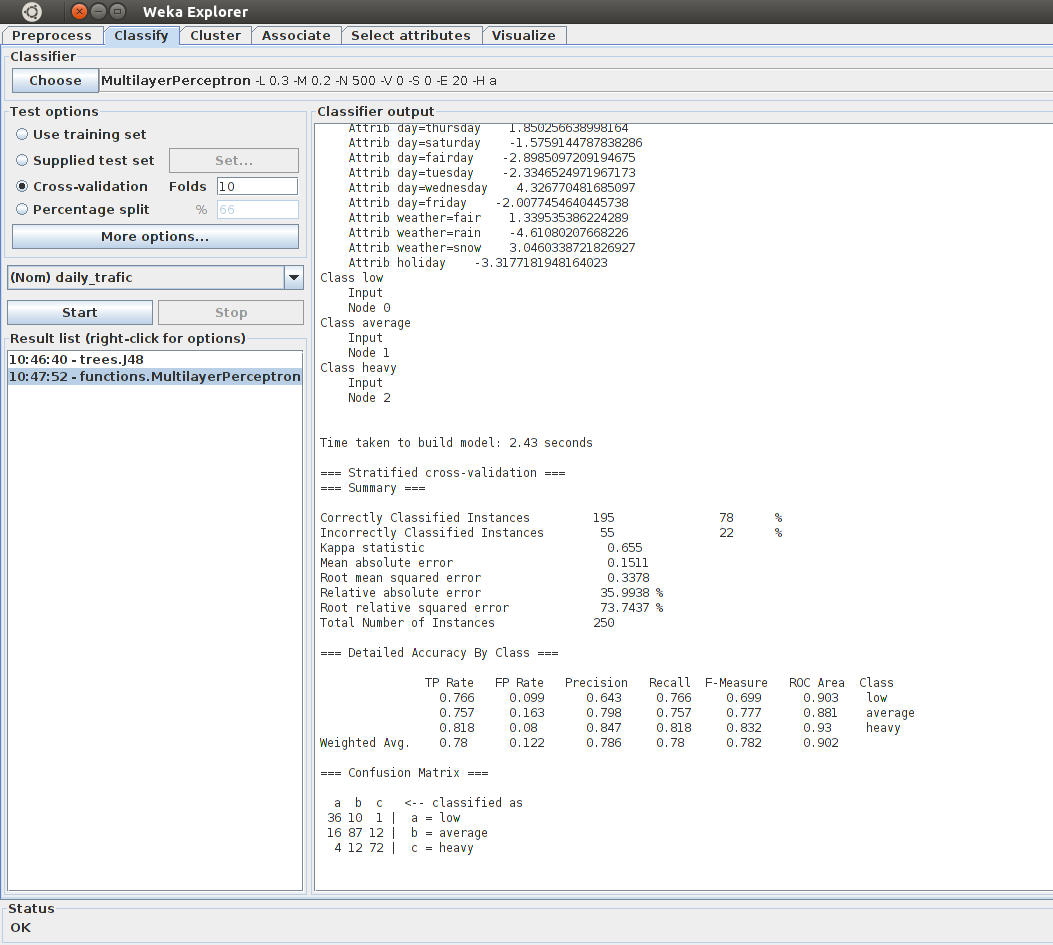Switch to the Preprocess tab
Screen dimensions: 1053x945
tap(52, 36)
